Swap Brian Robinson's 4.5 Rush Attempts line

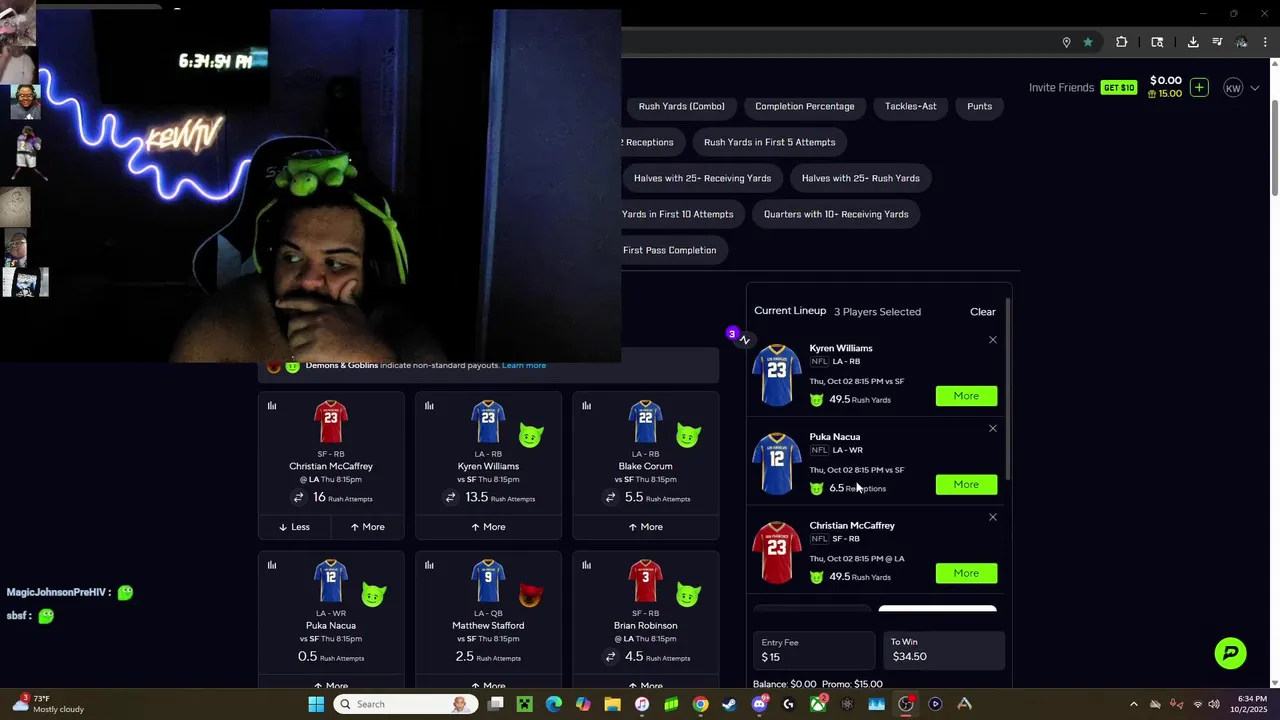click(x=610, y=657)
